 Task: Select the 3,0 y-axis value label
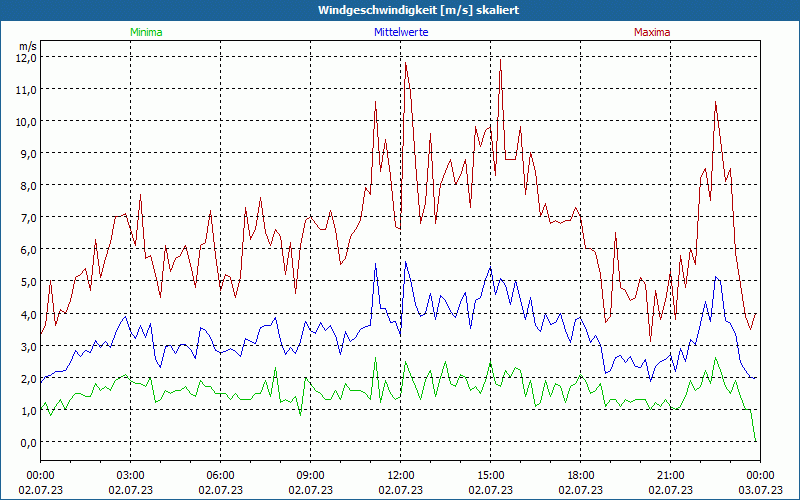click(x=27, y=346)
